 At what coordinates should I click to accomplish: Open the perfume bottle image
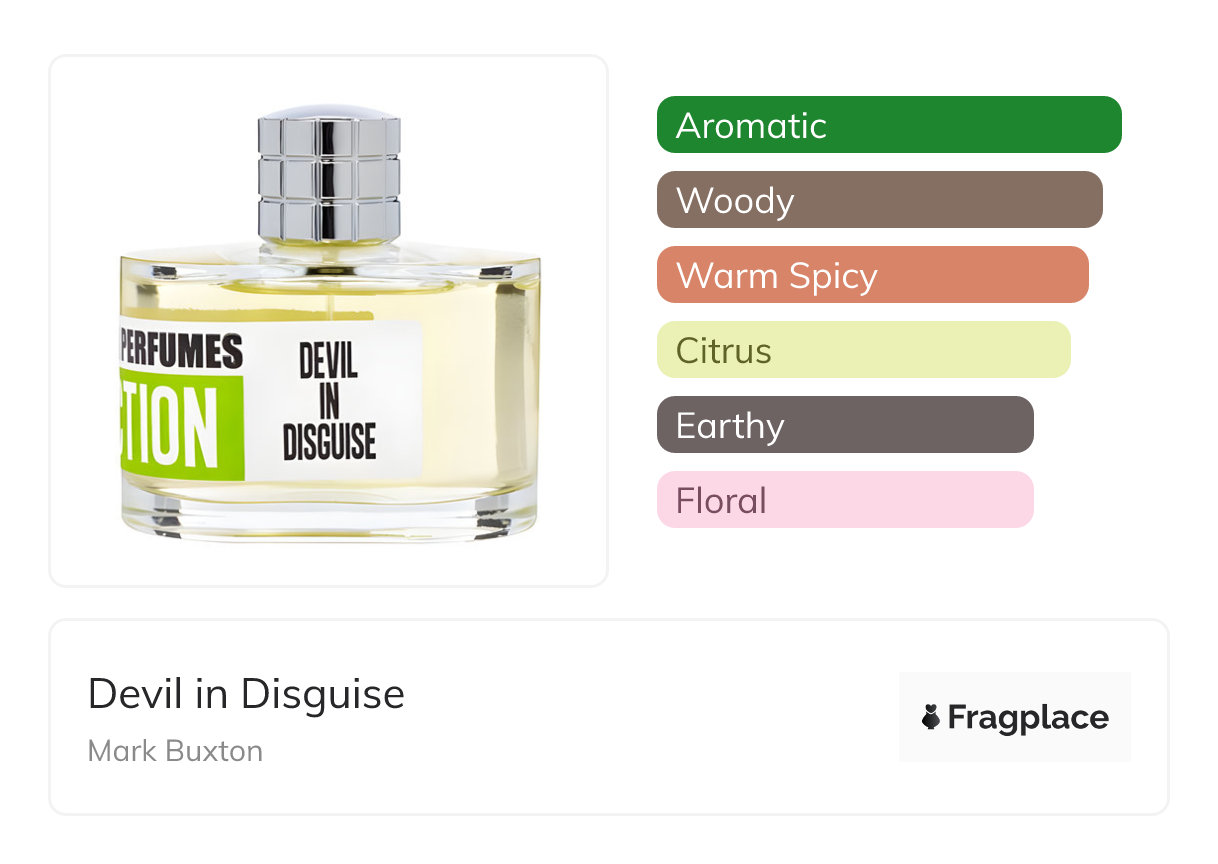pos(329,321)
